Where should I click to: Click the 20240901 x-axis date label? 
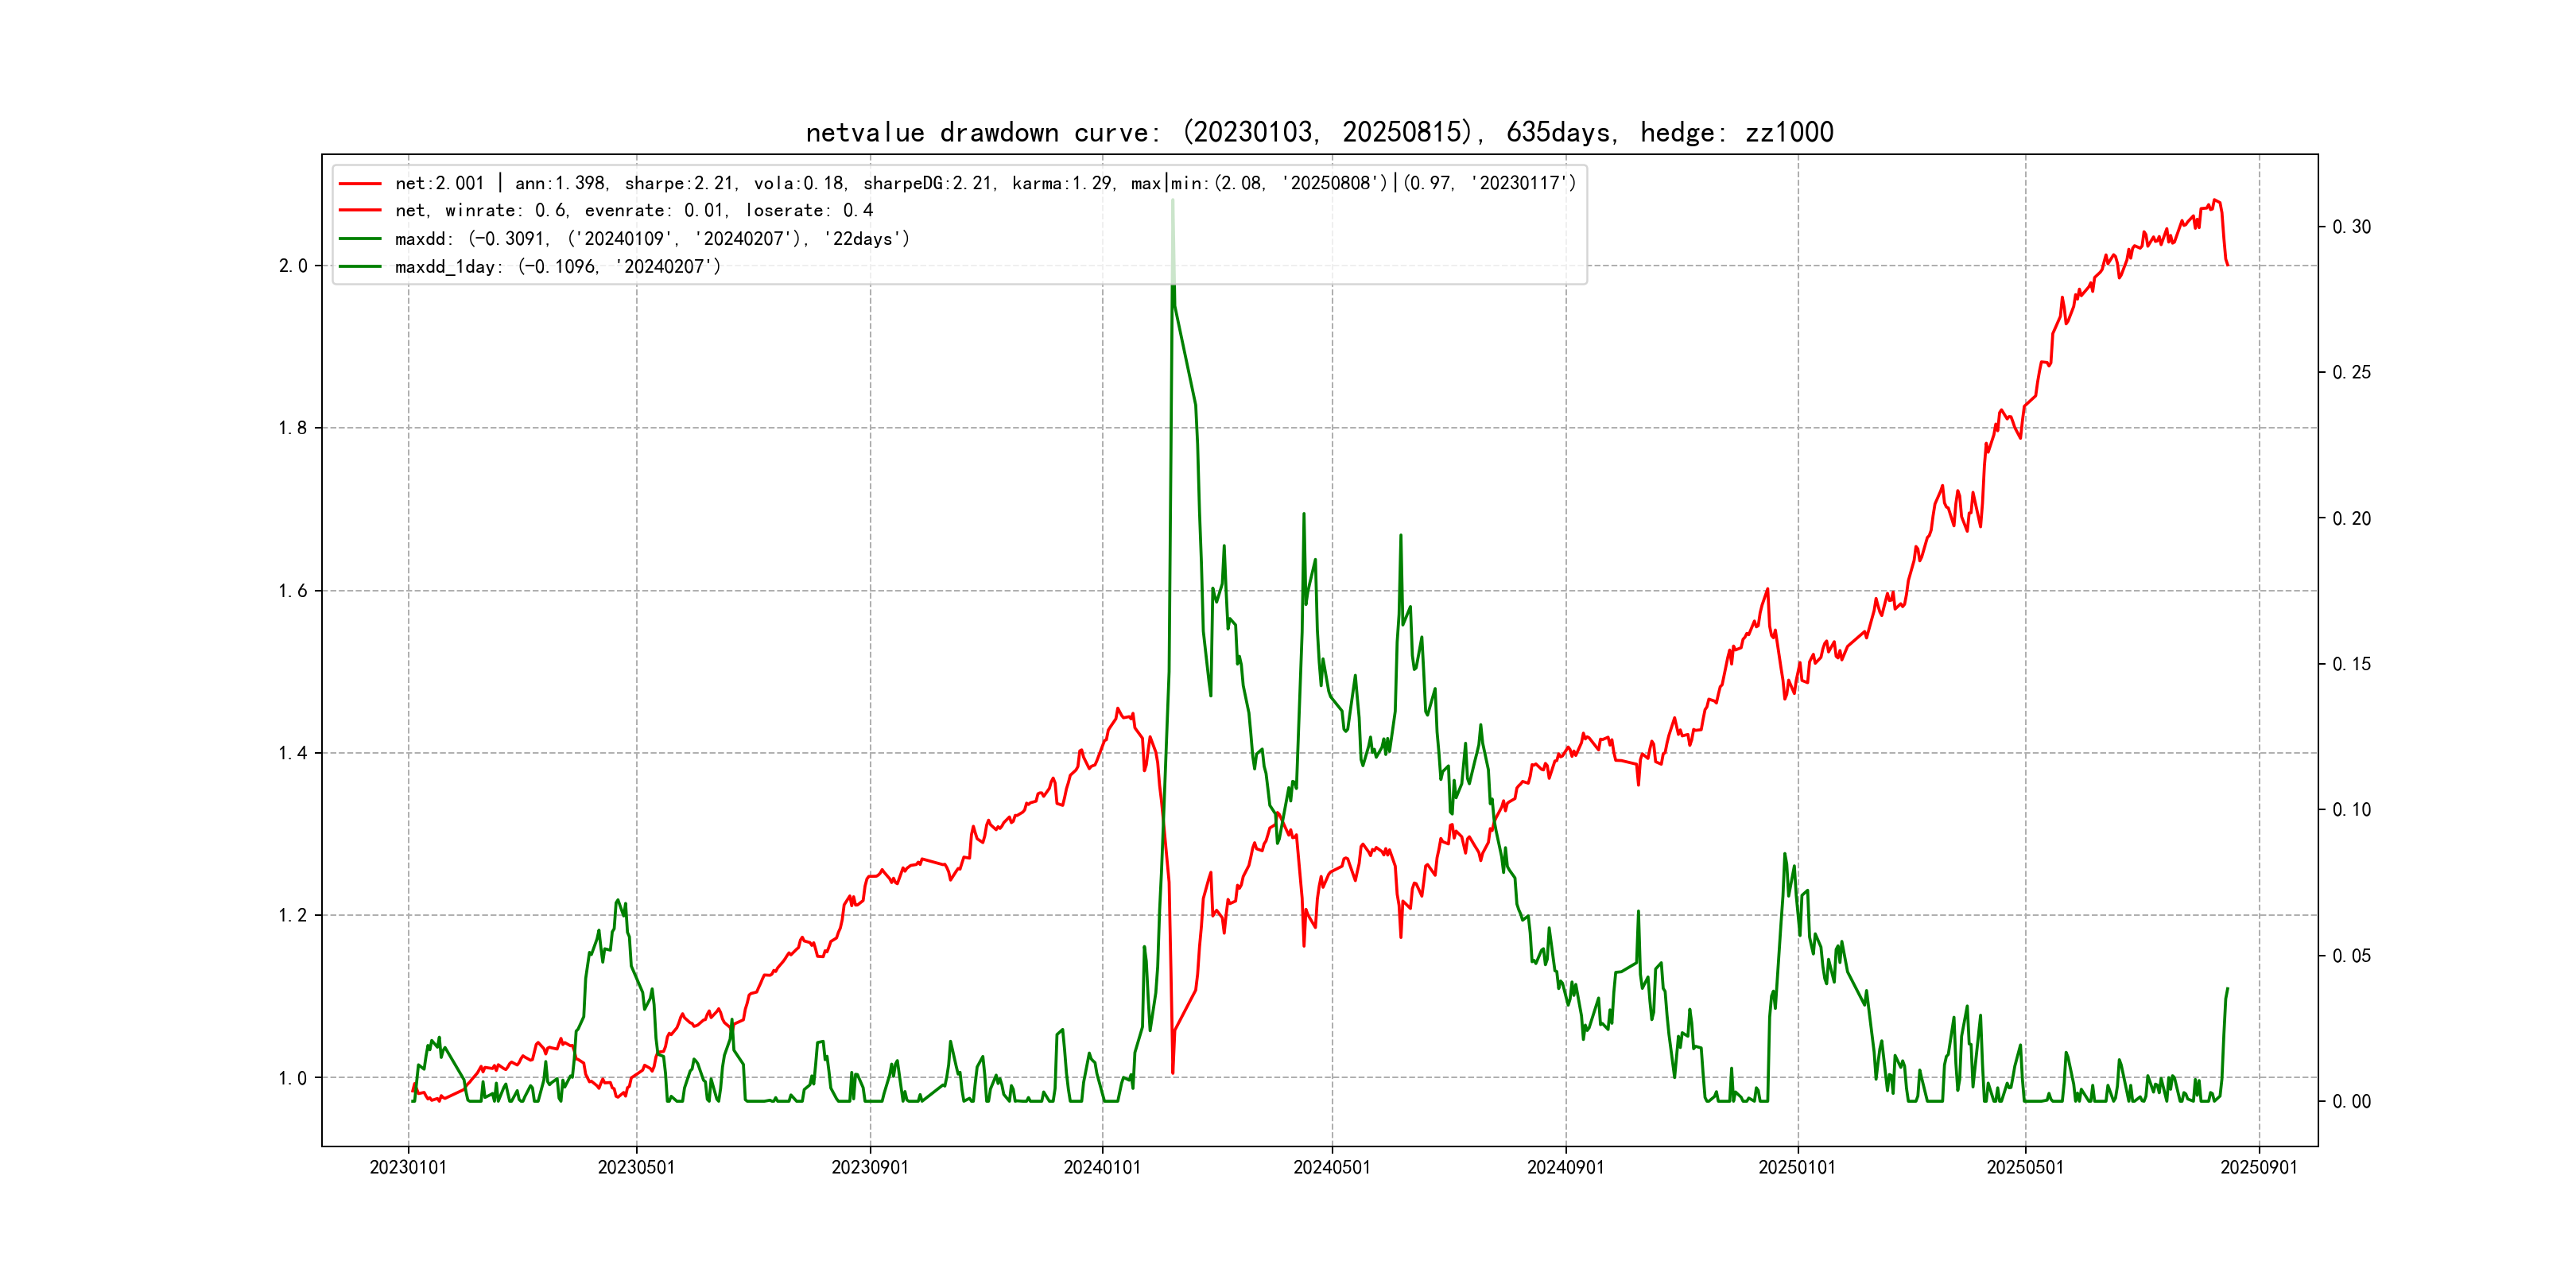pyautogui.click(x=1565, y=1168)
